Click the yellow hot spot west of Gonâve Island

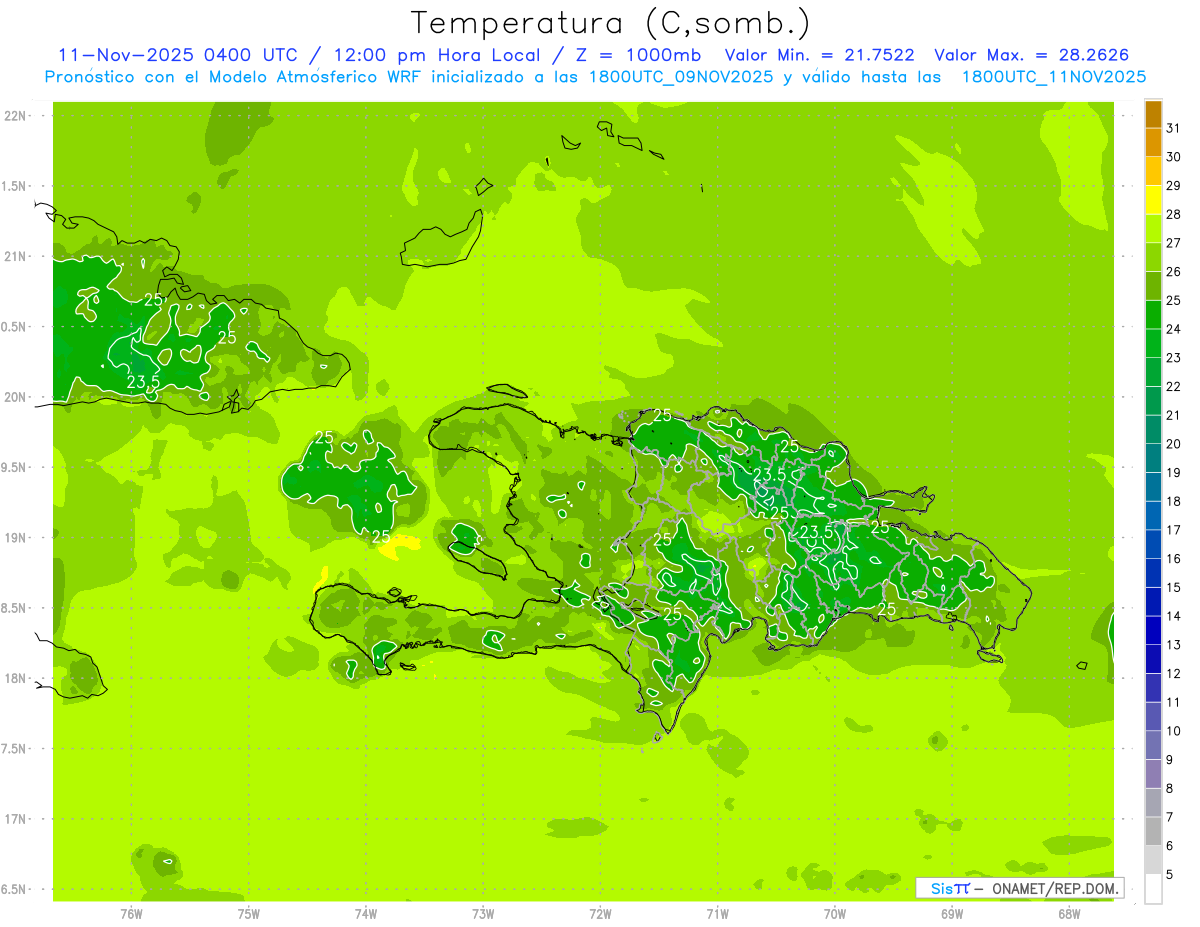click(403, 545)
